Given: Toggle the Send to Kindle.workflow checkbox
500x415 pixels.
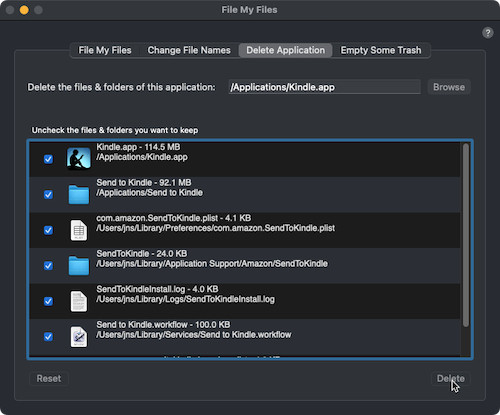Looking at the screenshot, I should tap(48, 337).
